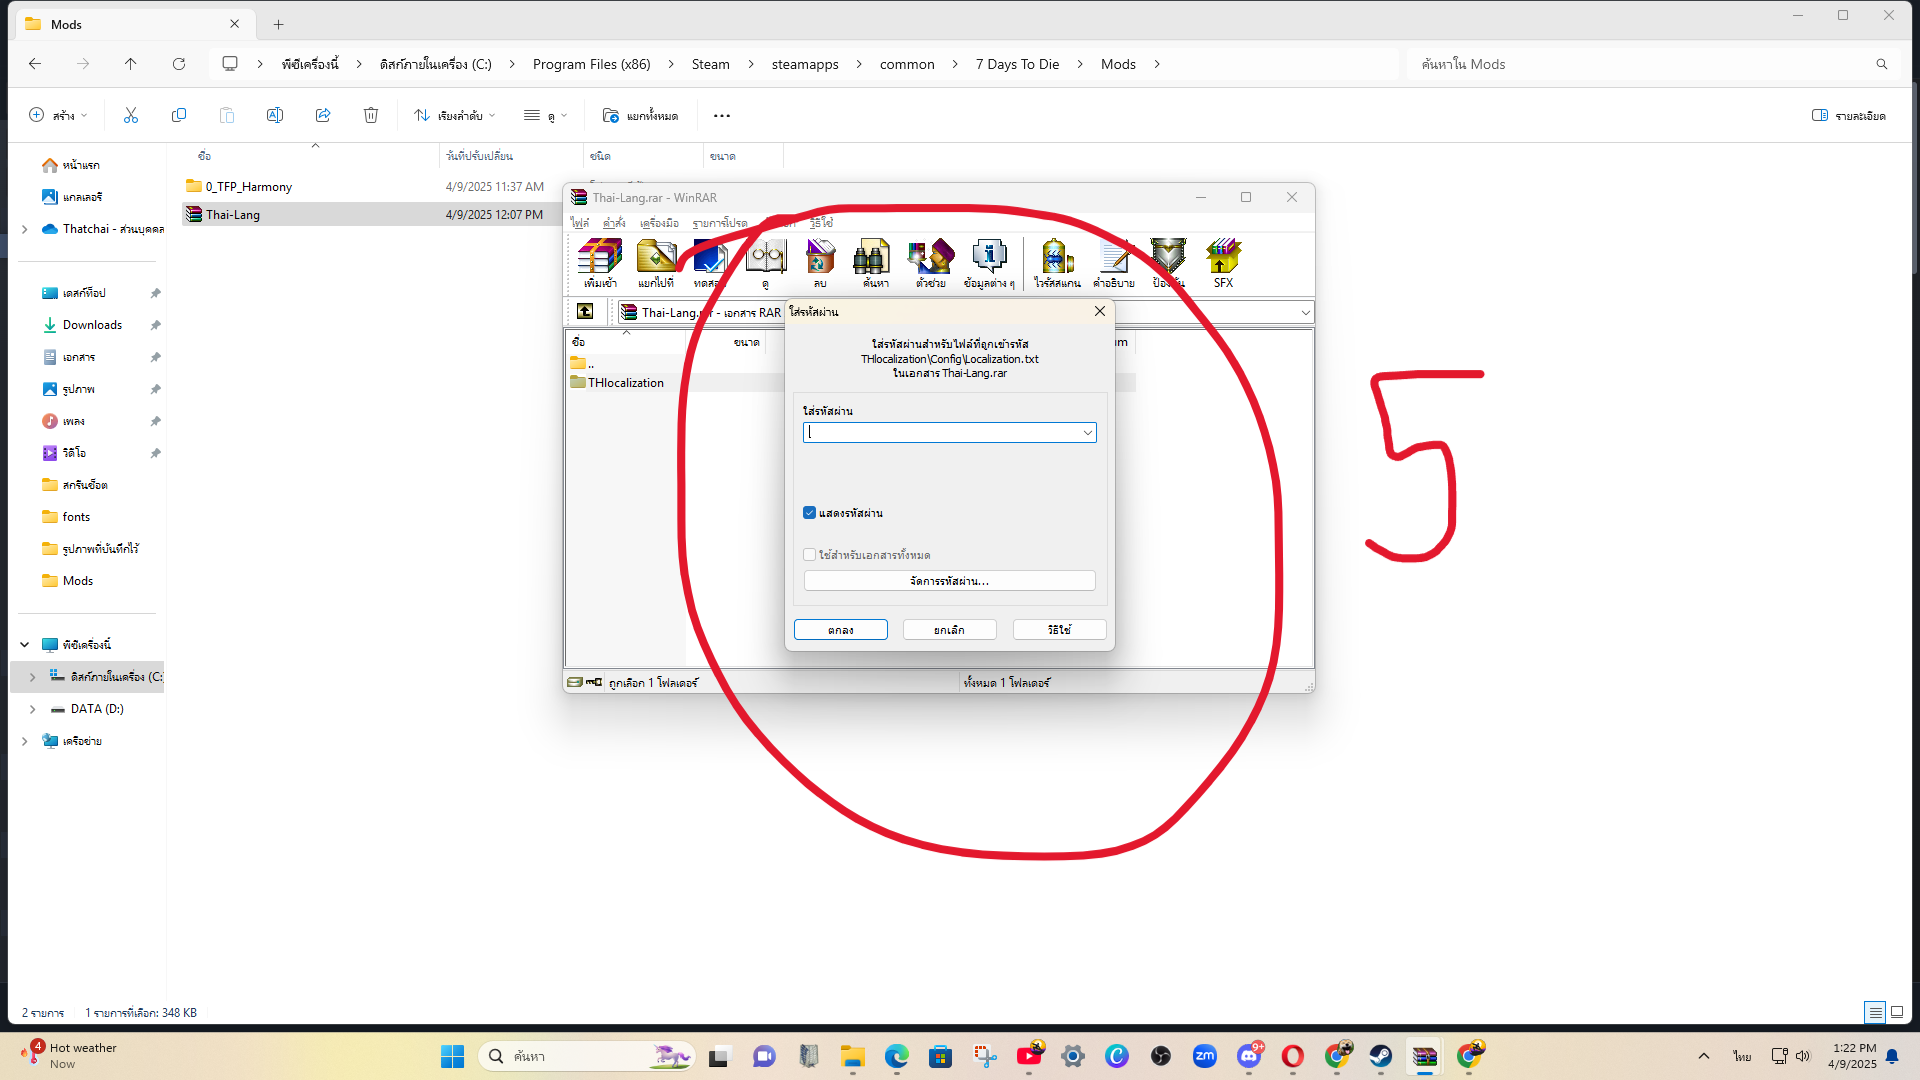Click WinRAR's Extract To (แยกไปที่) icon
This screenshot has height=1080, width=1920.
click(656, 263)
